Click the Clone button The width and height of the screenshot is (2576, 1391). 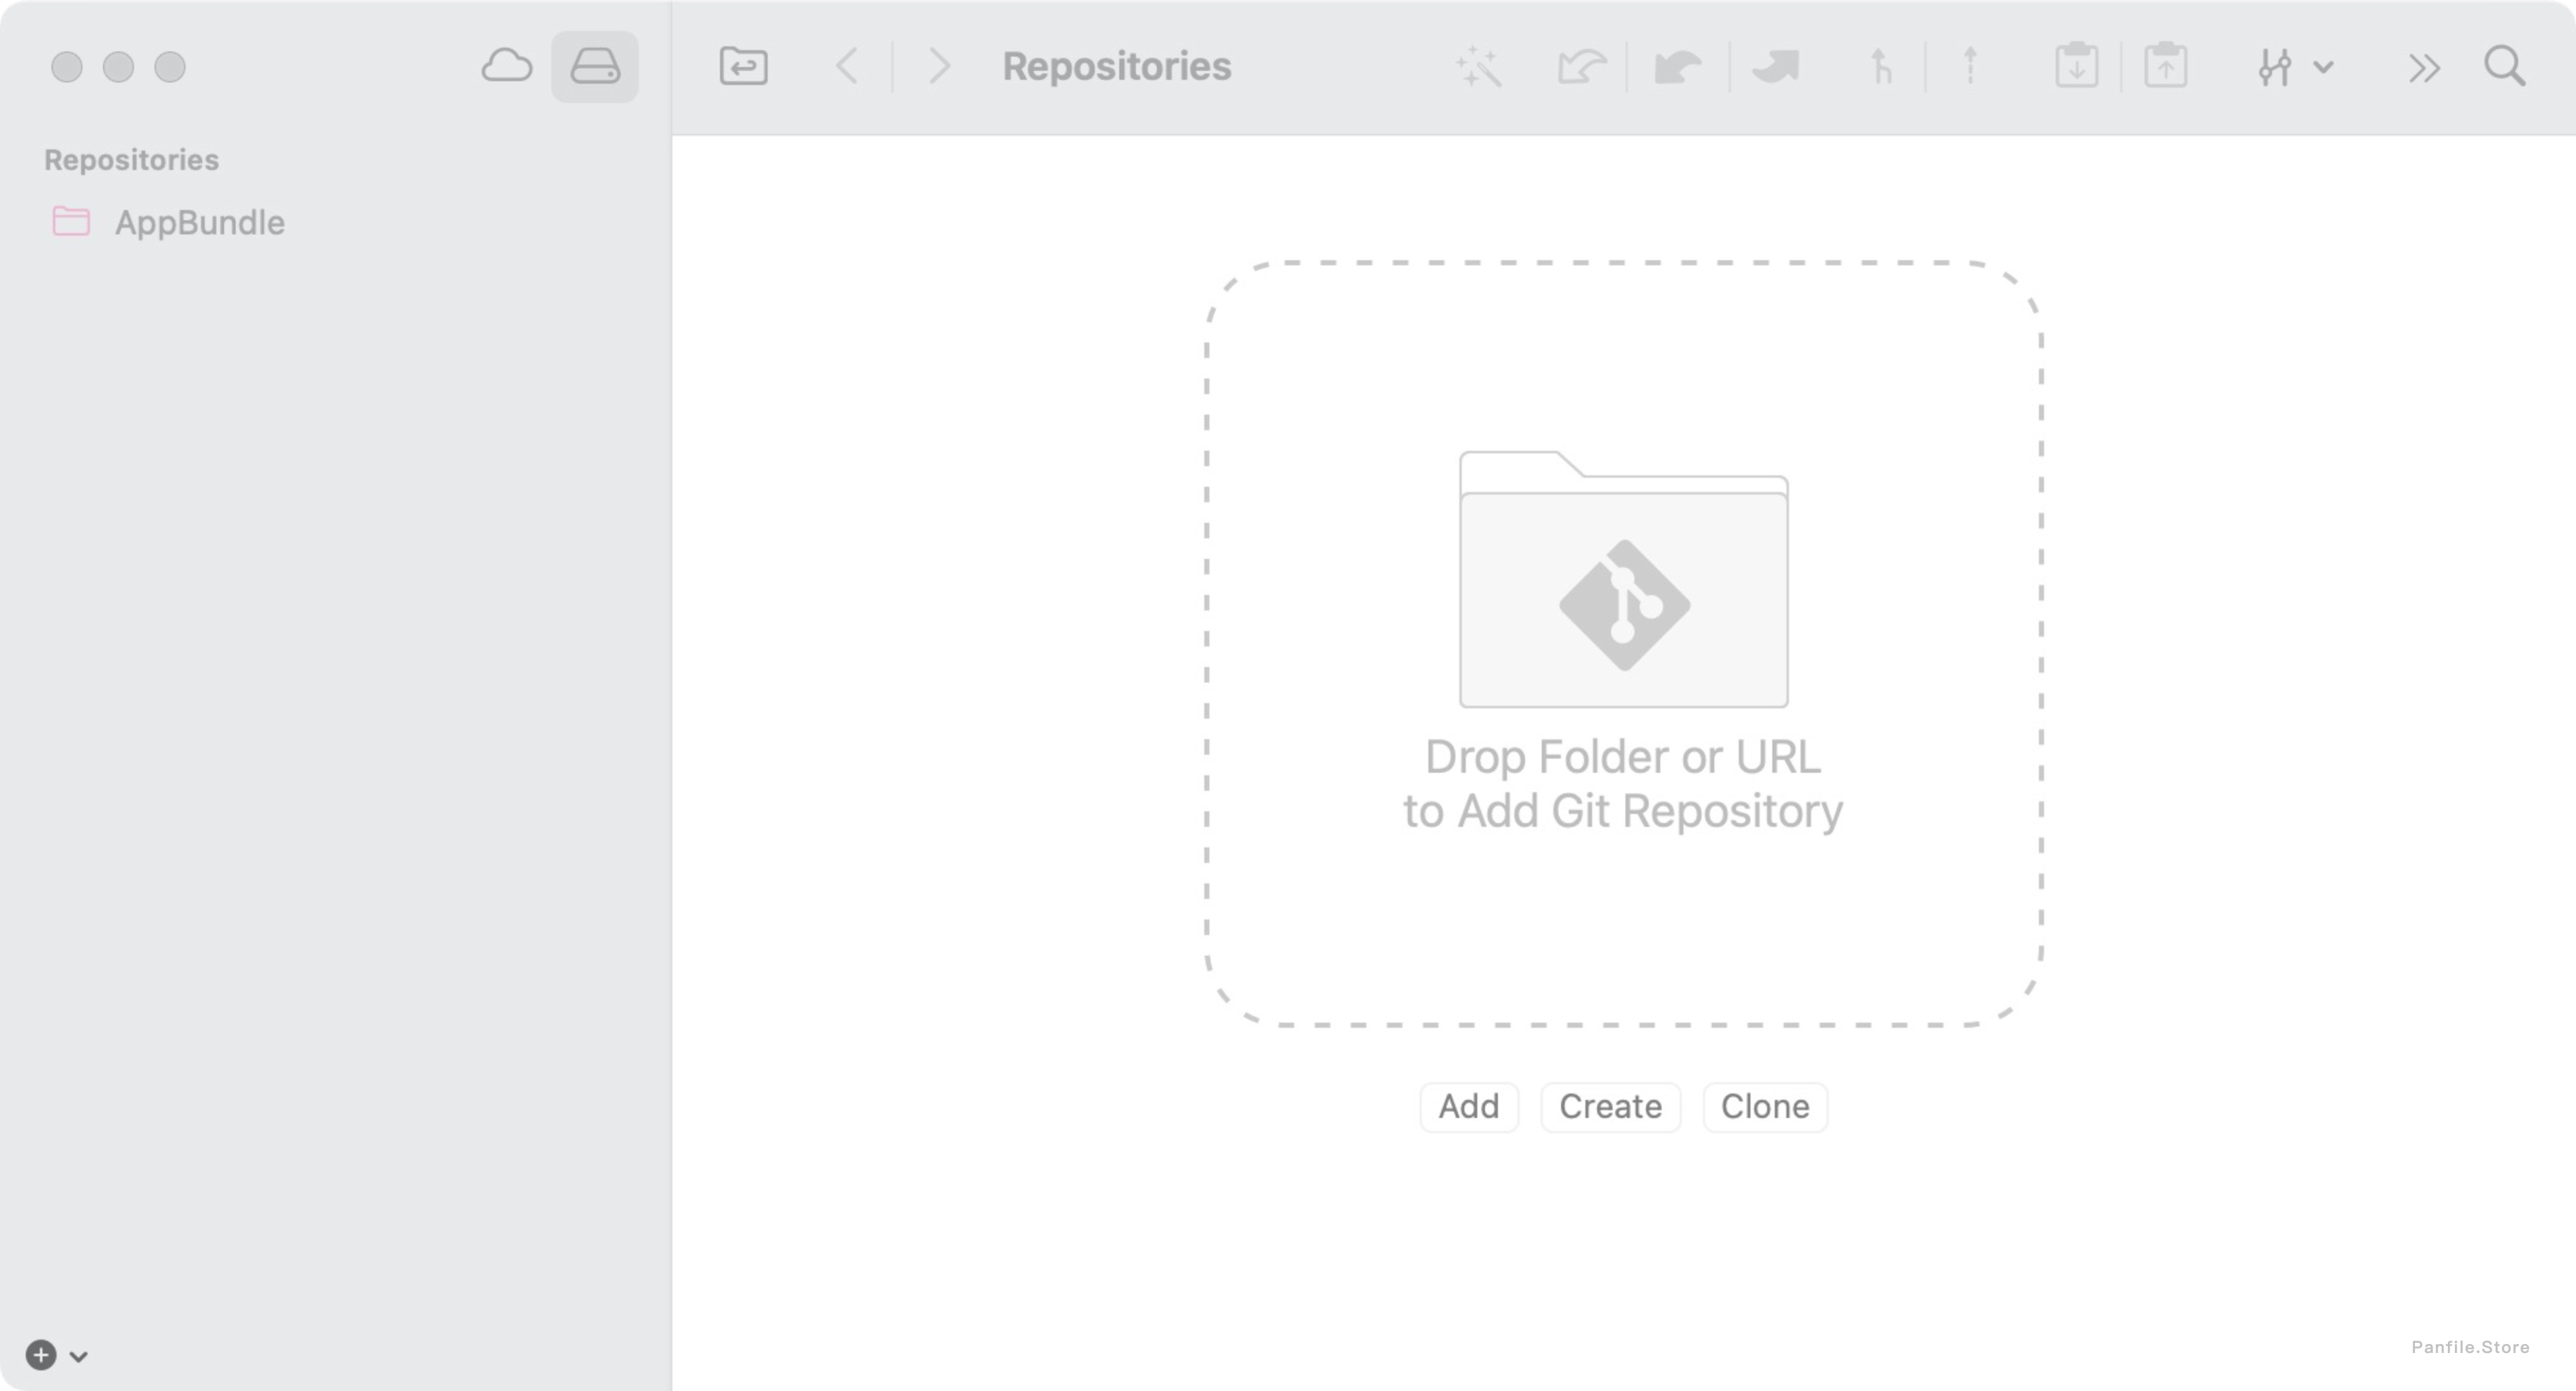[x=1765, y=1107]
